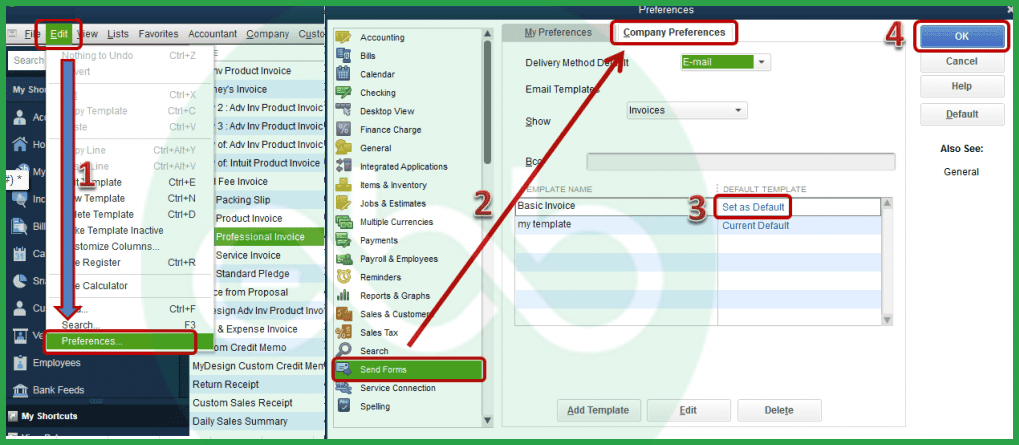
Task: Select the my template row
Action: pos(697,225)
